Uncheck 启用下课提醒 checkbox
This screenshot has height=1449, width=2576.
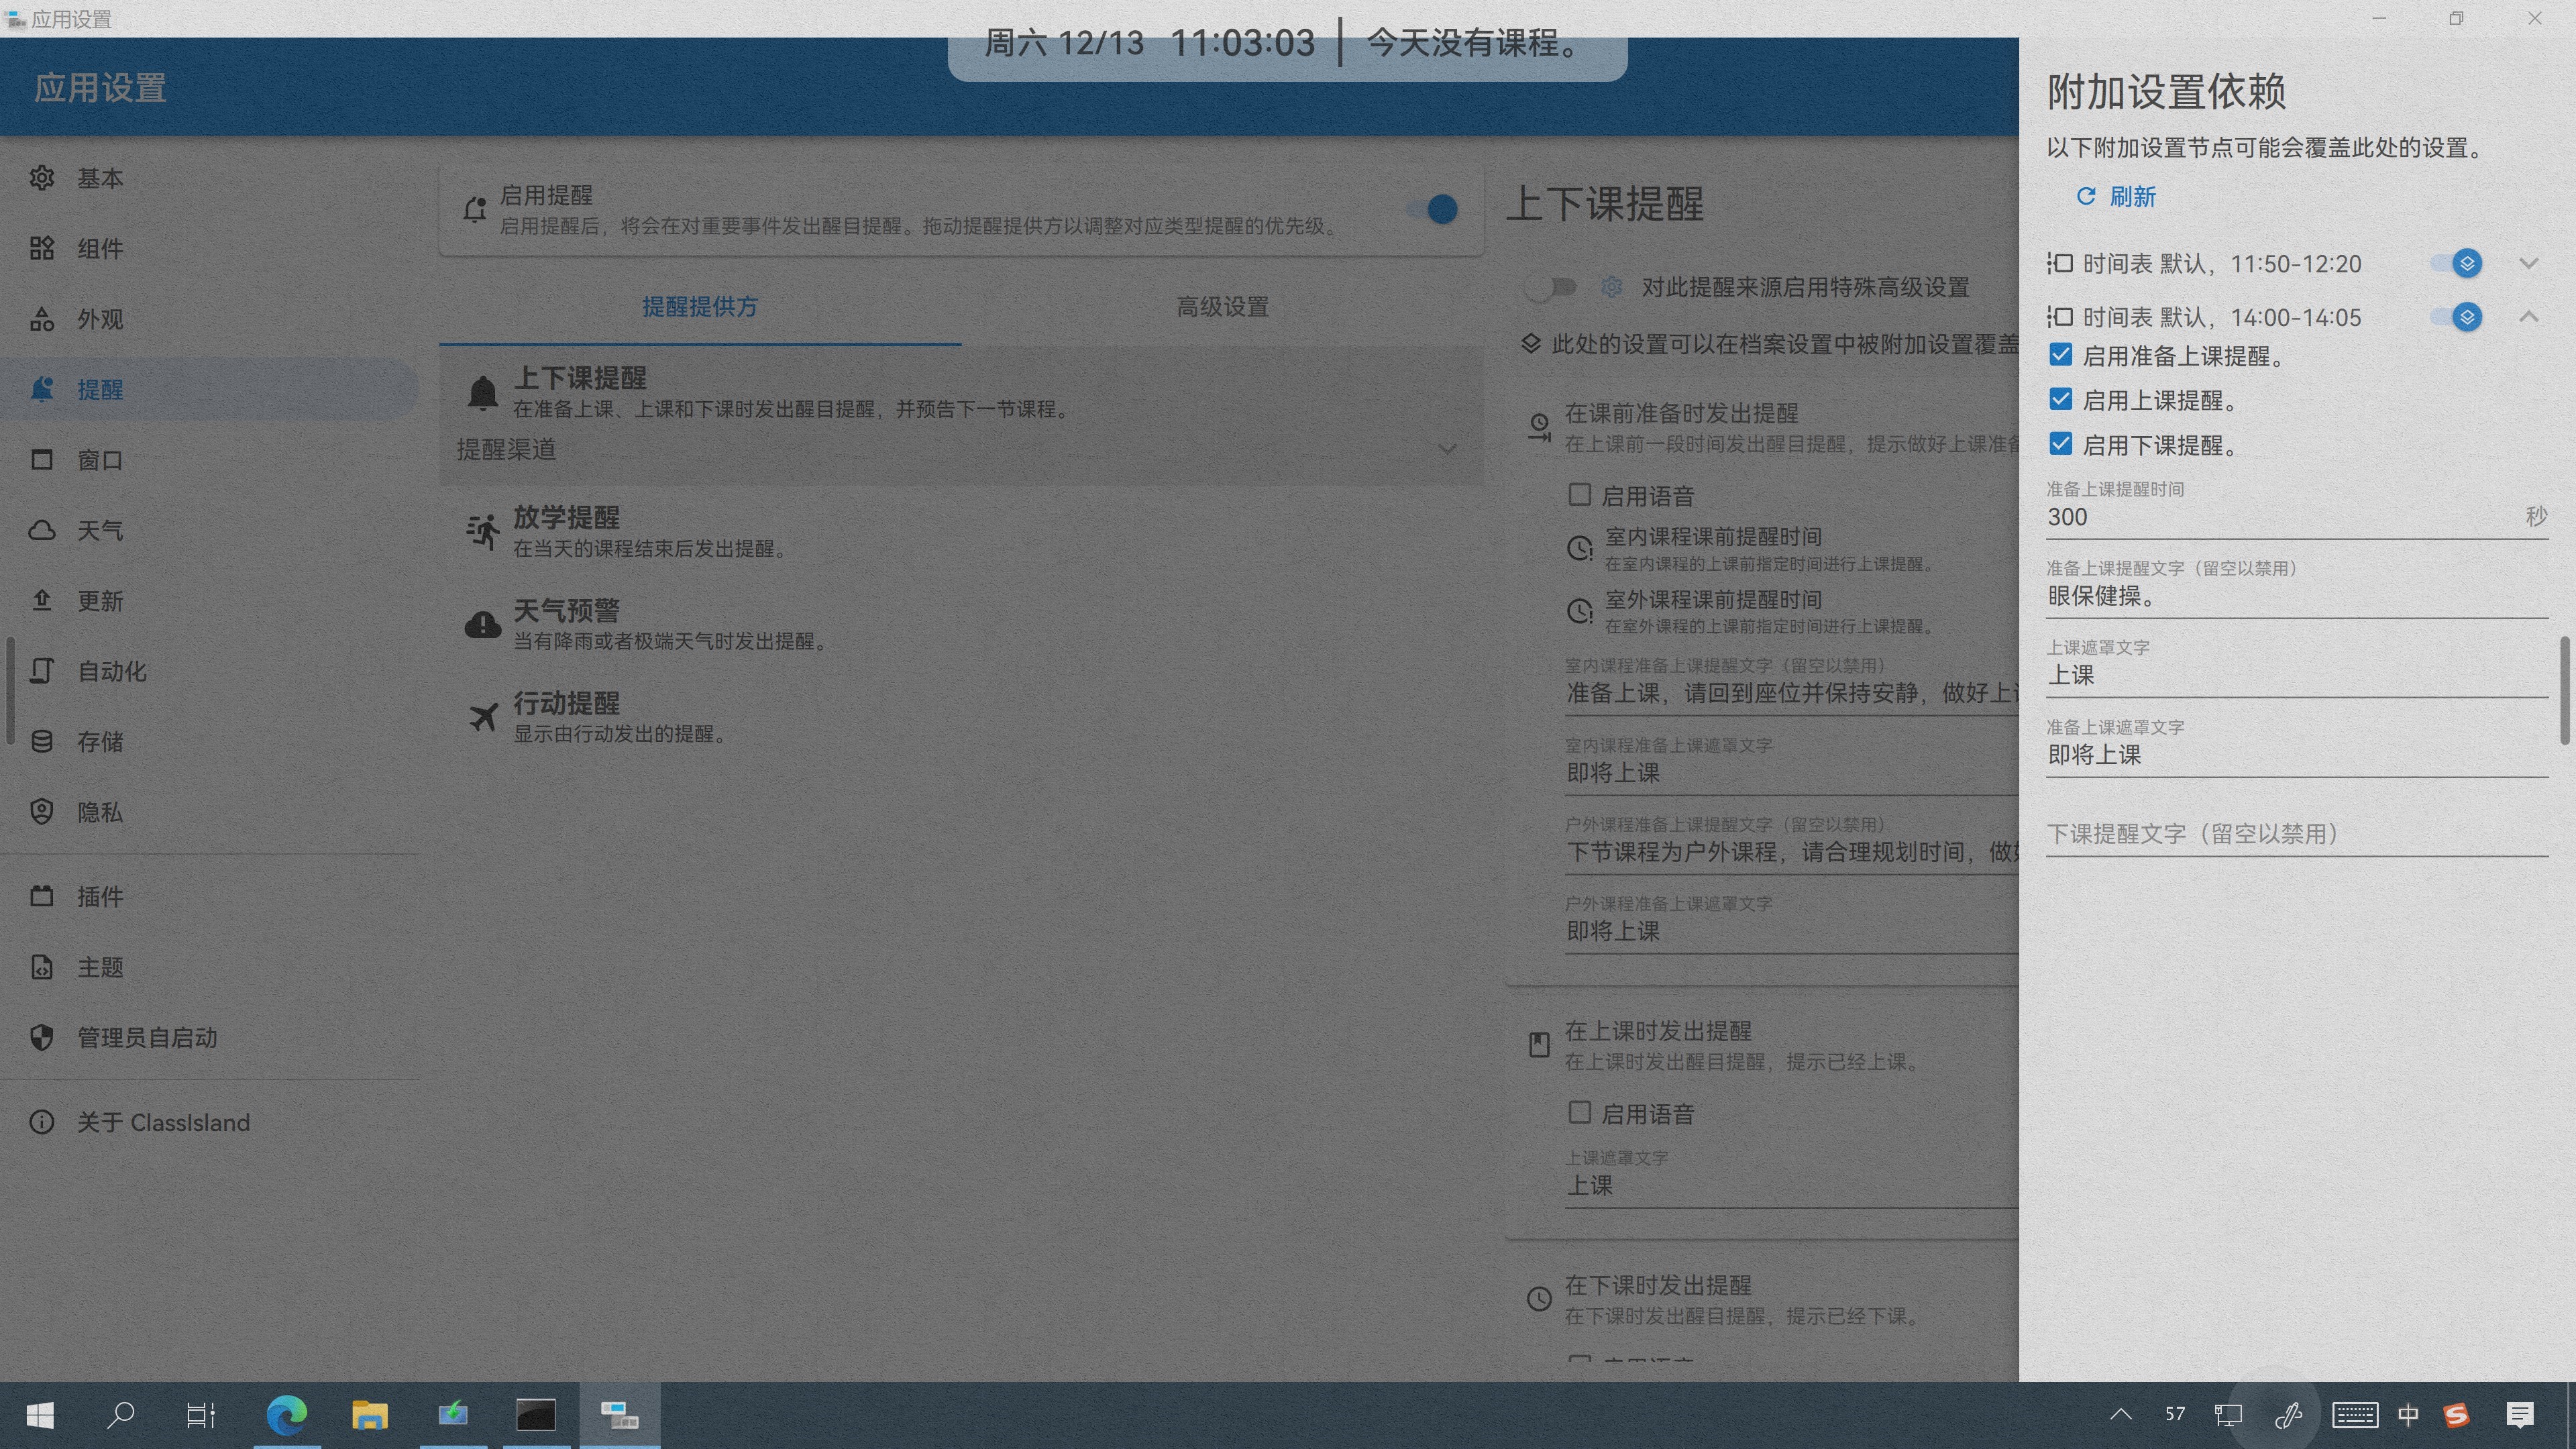pyautogui.click(x=2060, y=444)
